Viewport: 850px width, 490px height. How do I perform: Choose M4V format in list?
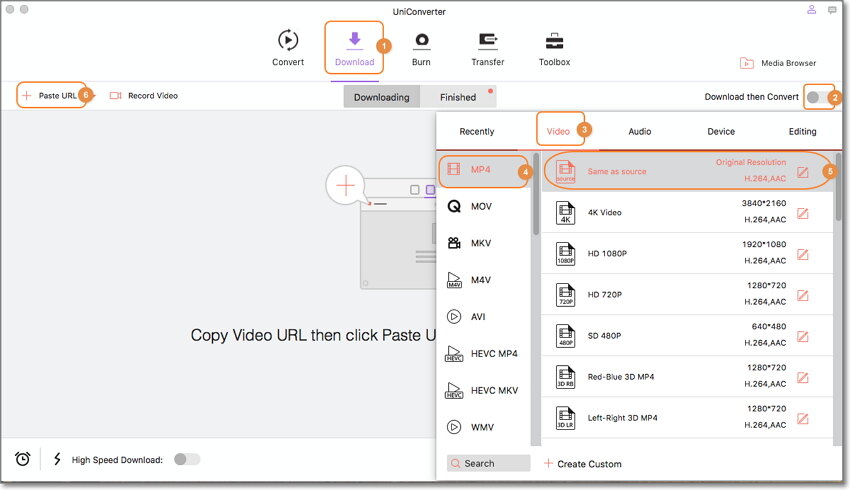pos(484,280)
